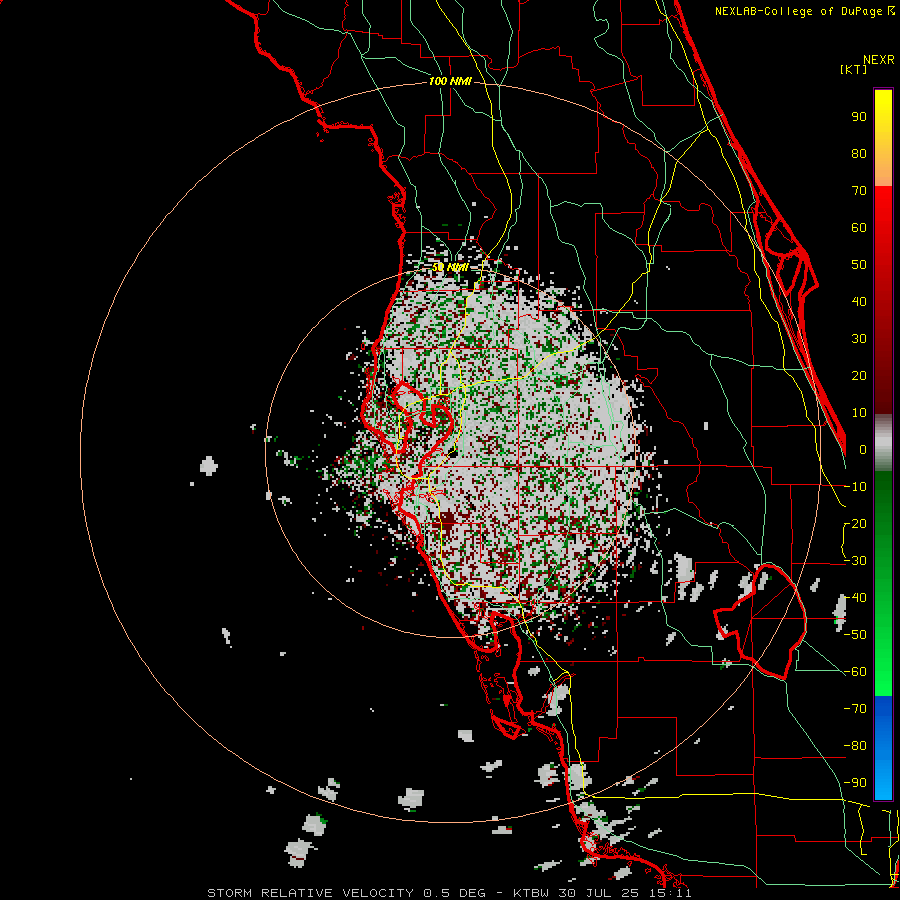Pick the gray zero-velocity segment of color bar
The width and height of the screenshot is (900, 900).
pyautogui.click(x=883, y=442)
